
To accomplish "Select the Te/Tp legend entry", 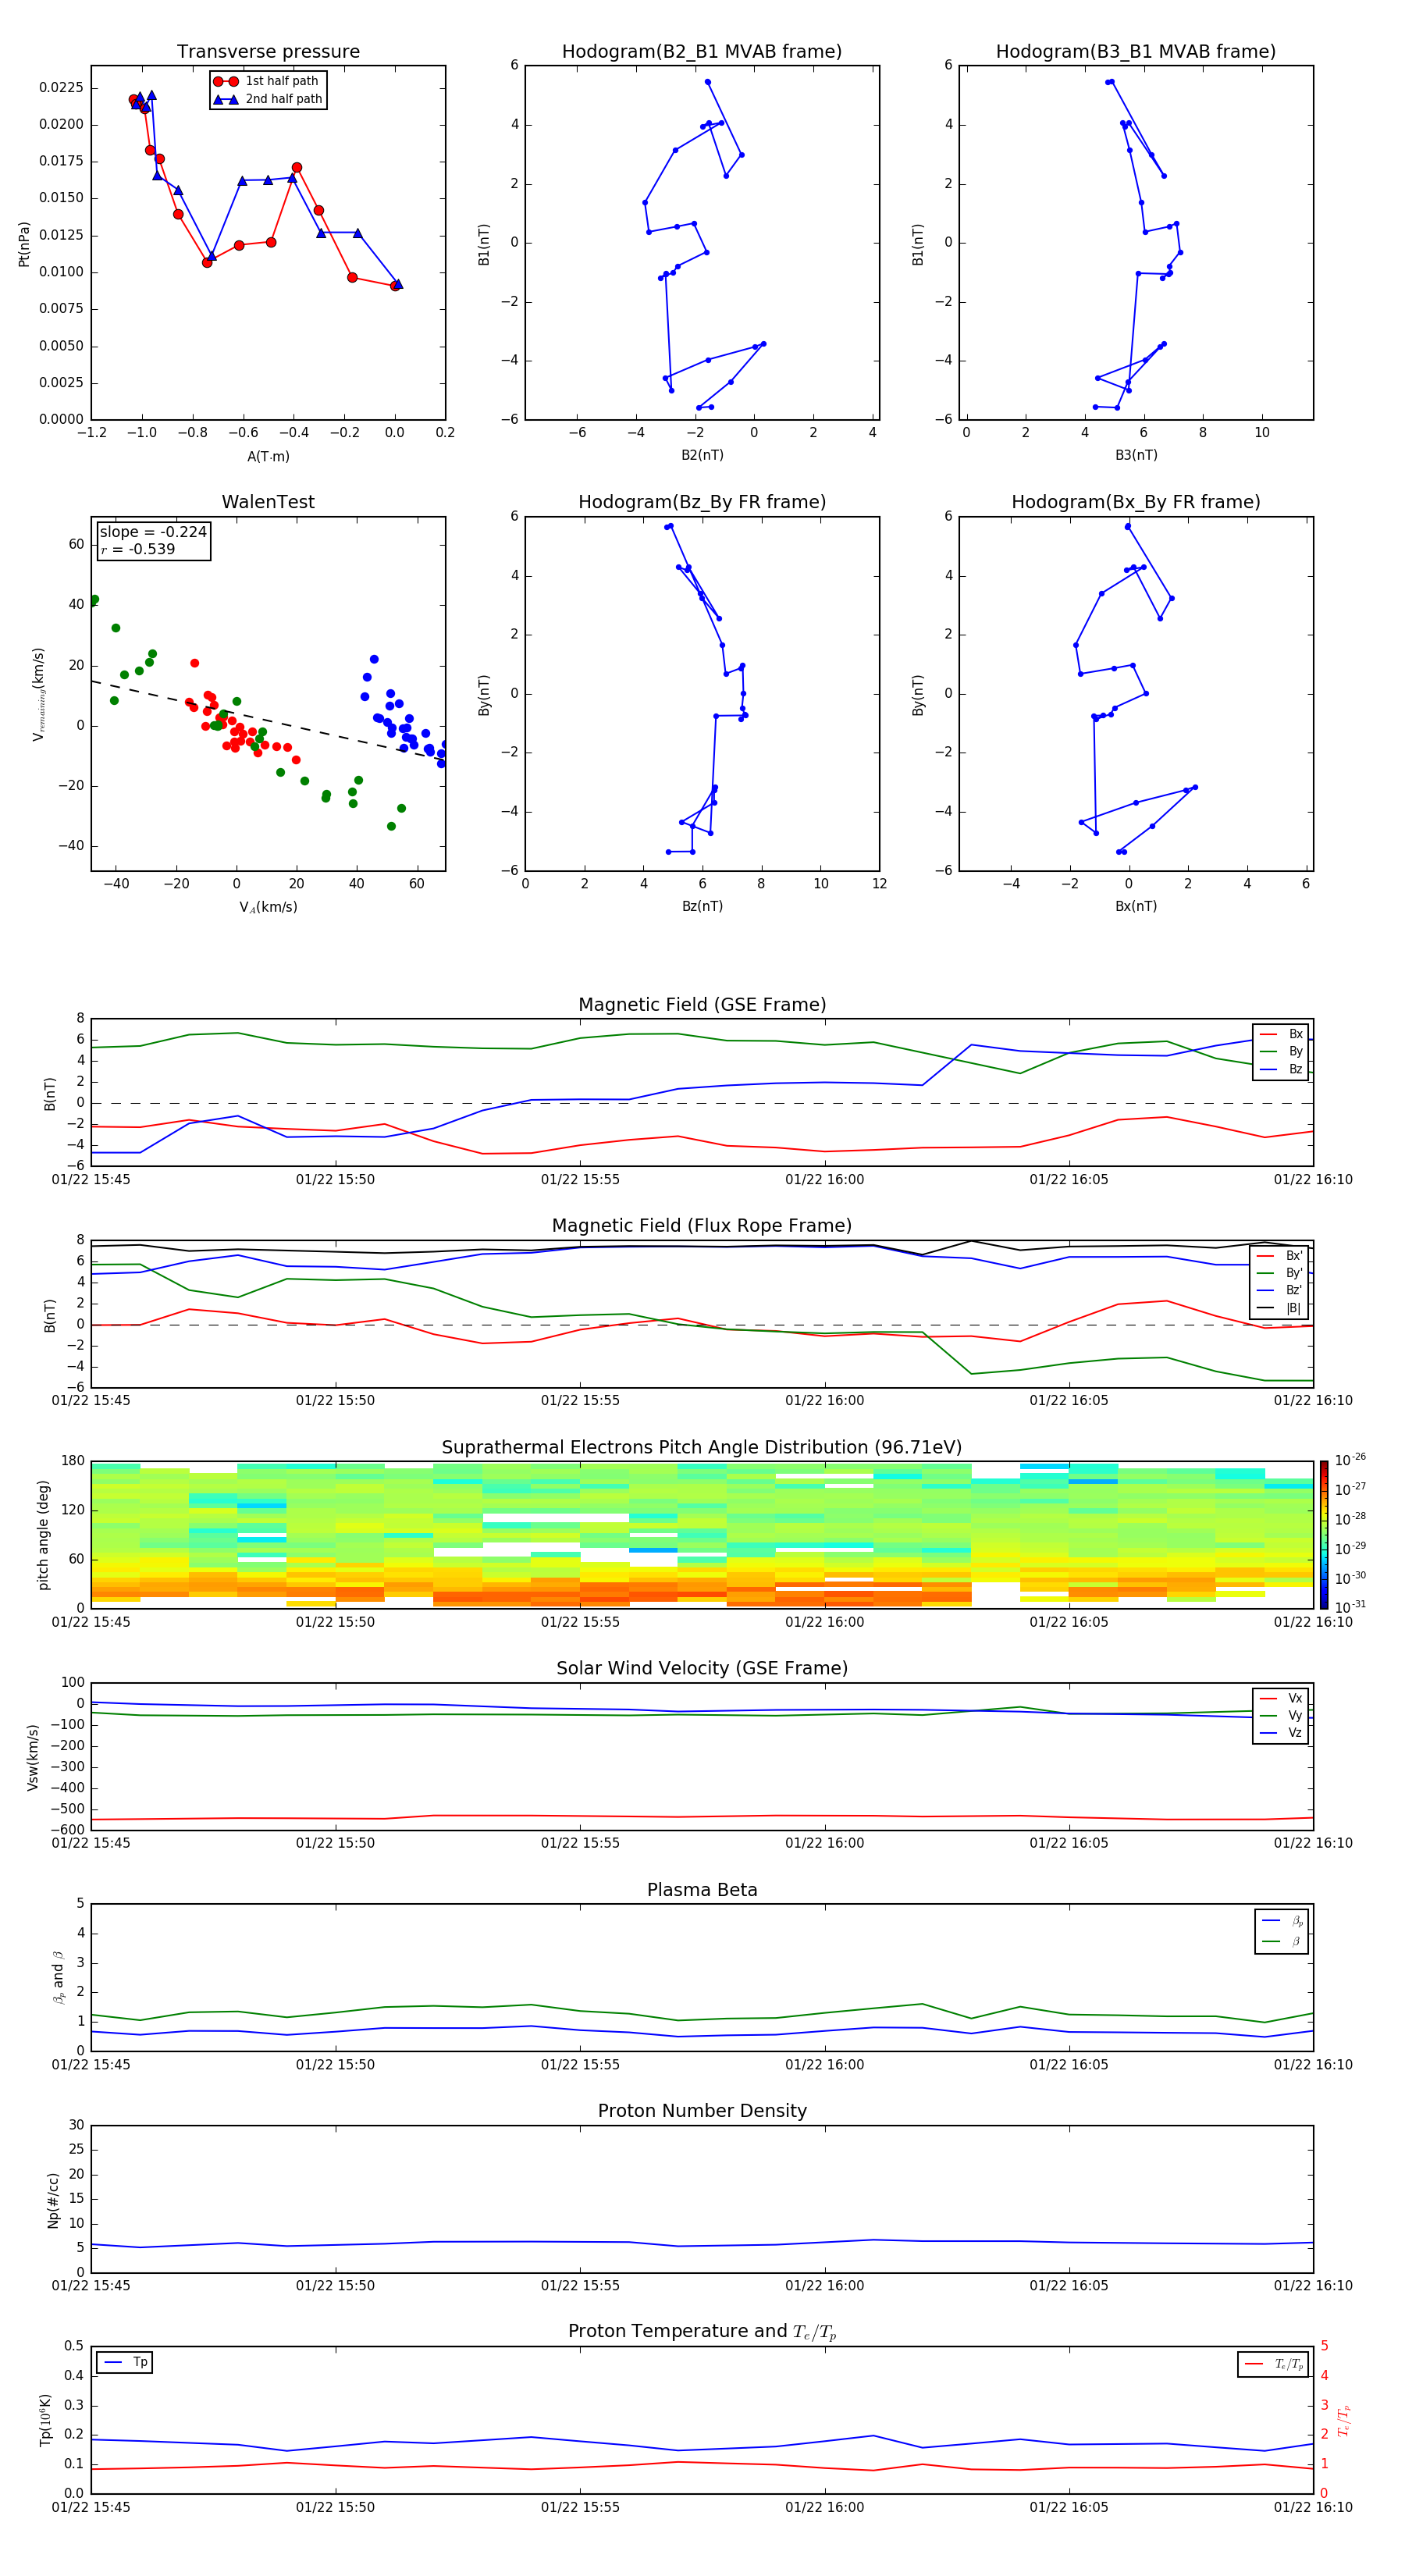I will pyautogui.click(x=1273, y=2364).
